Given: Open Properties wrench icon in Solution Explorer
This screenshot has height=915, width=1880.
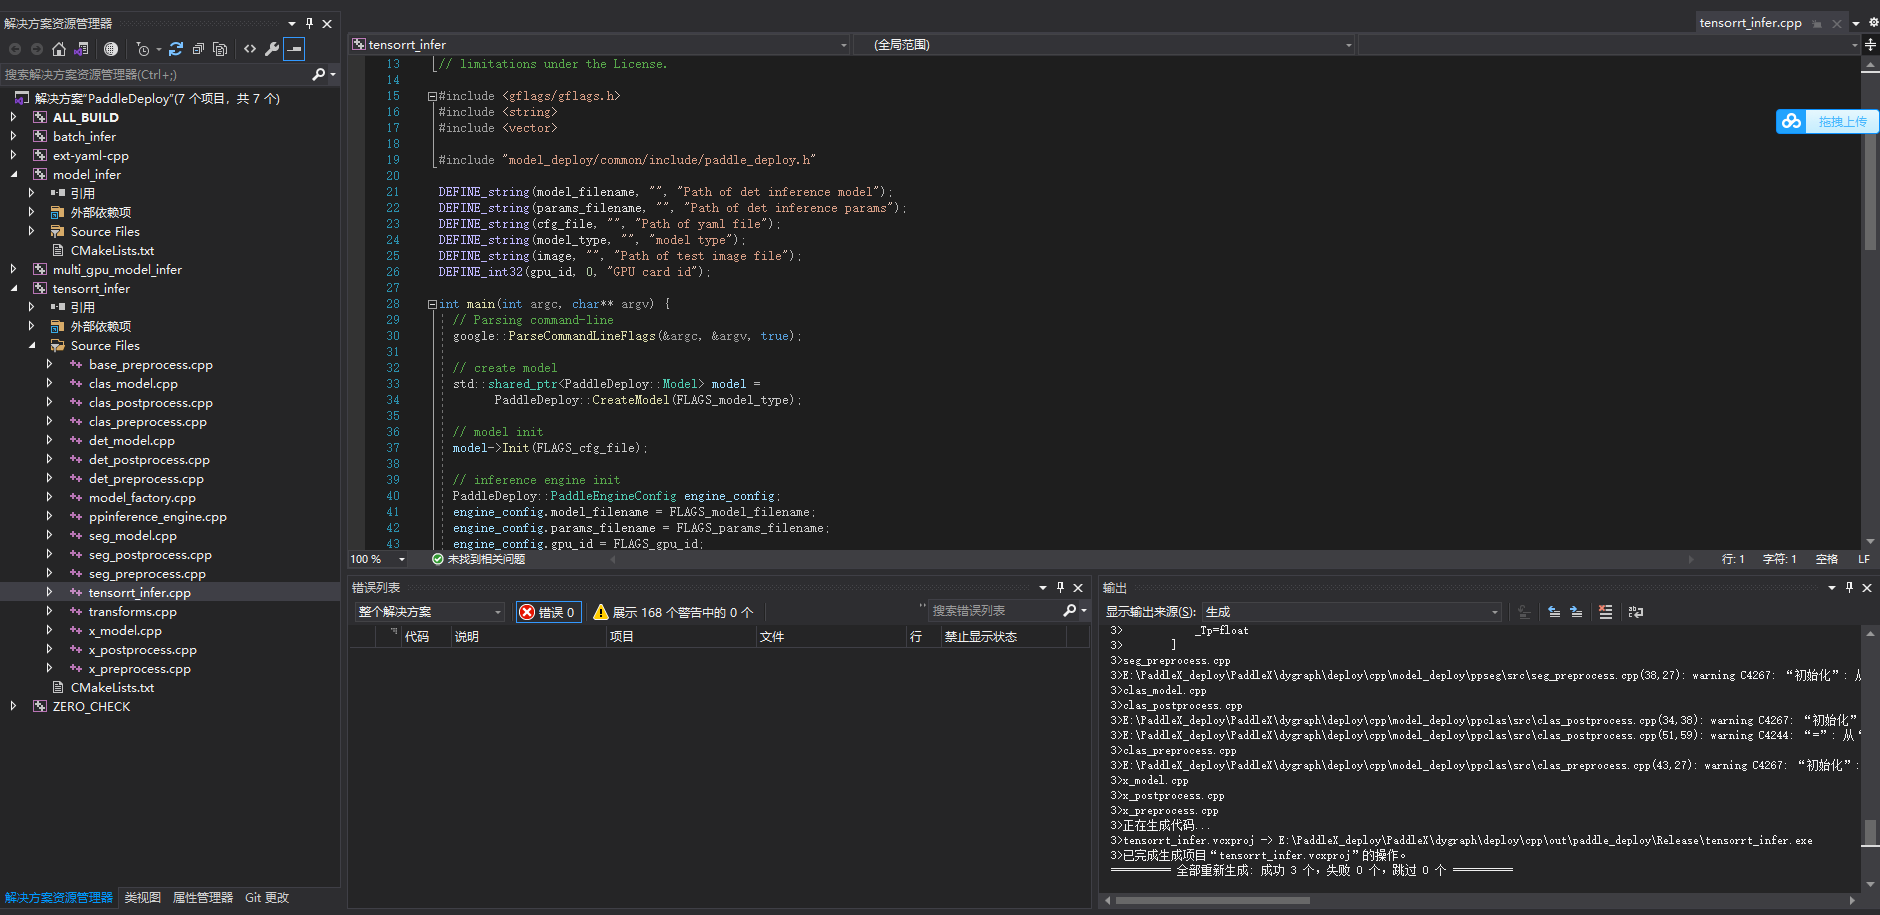Looking at the screenshot, I should click(x=271, y=49).
